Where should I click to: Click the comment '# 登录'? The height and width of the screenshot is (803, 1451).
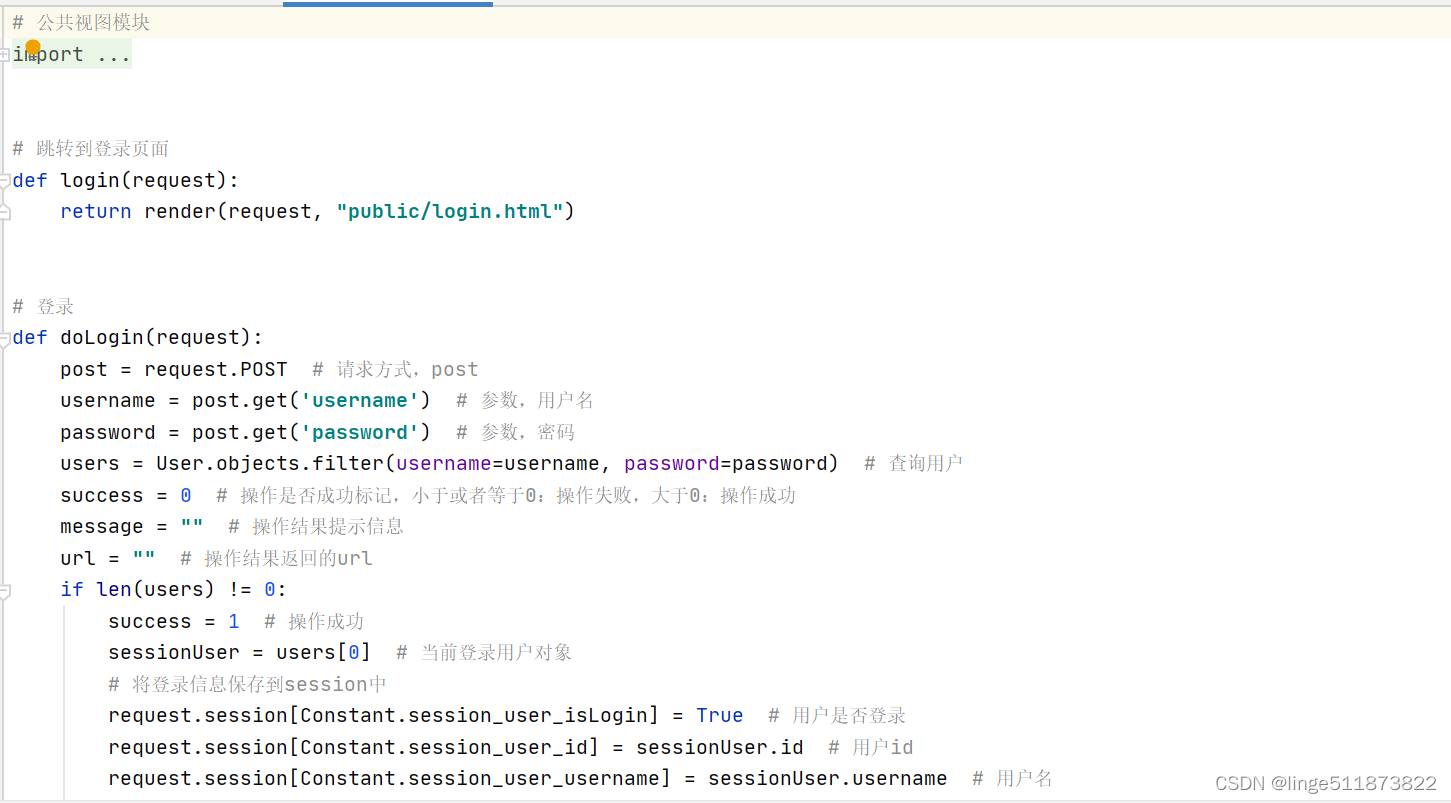point(43,306)
